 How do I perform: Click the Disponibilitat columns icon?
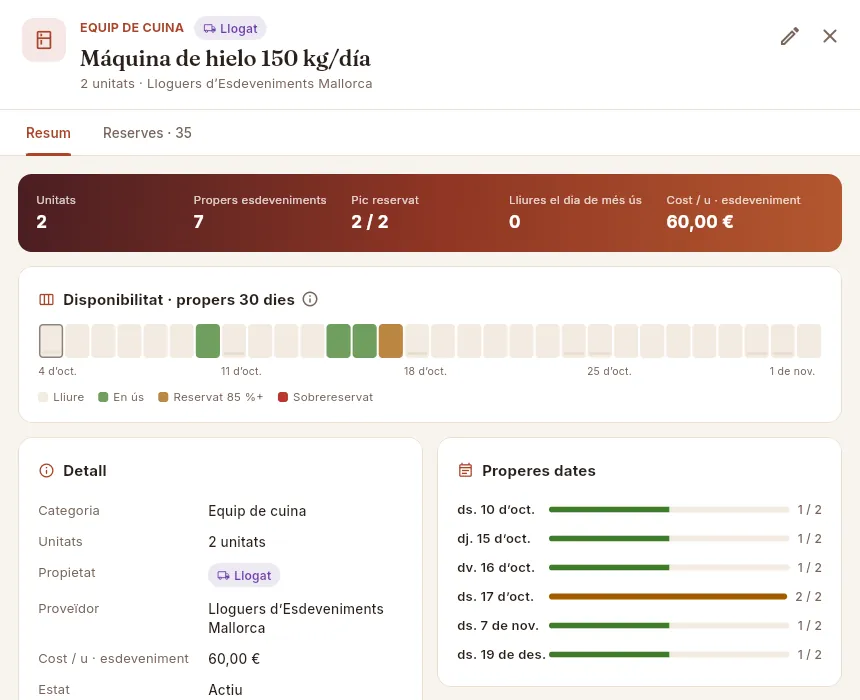[47, 300]
